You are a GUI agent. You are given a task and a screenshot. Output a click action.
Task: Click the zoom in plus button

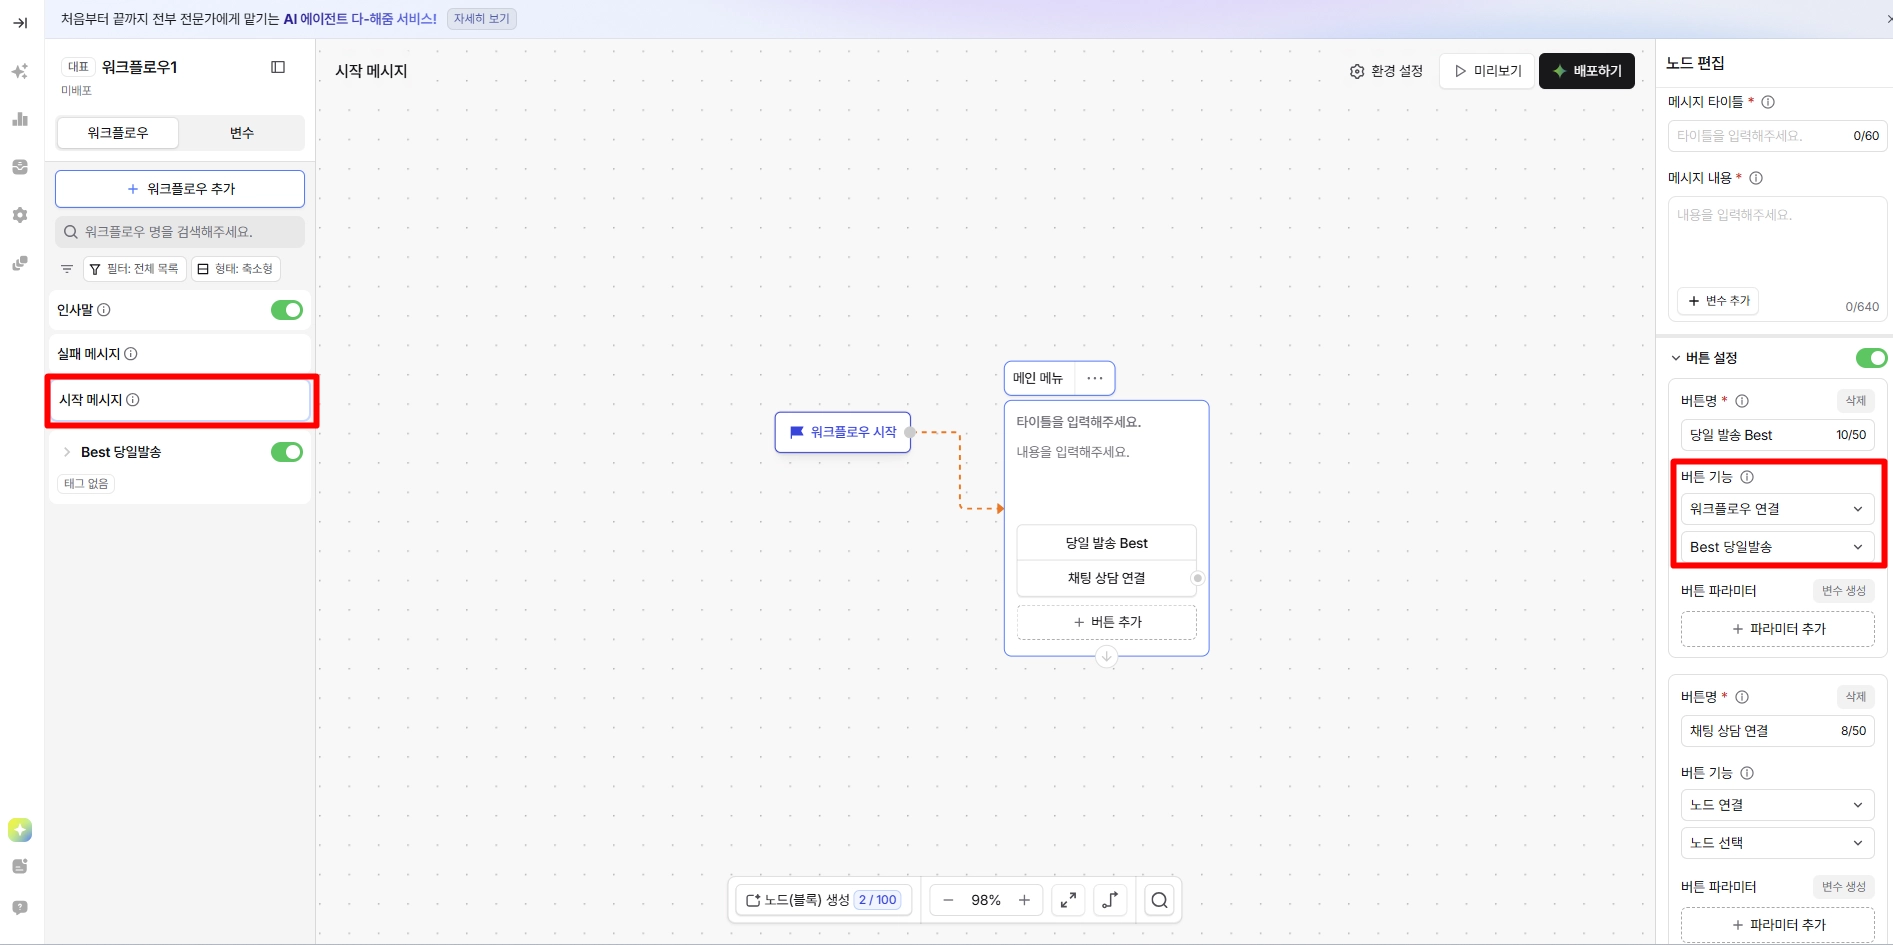(x=1024, y=900)
